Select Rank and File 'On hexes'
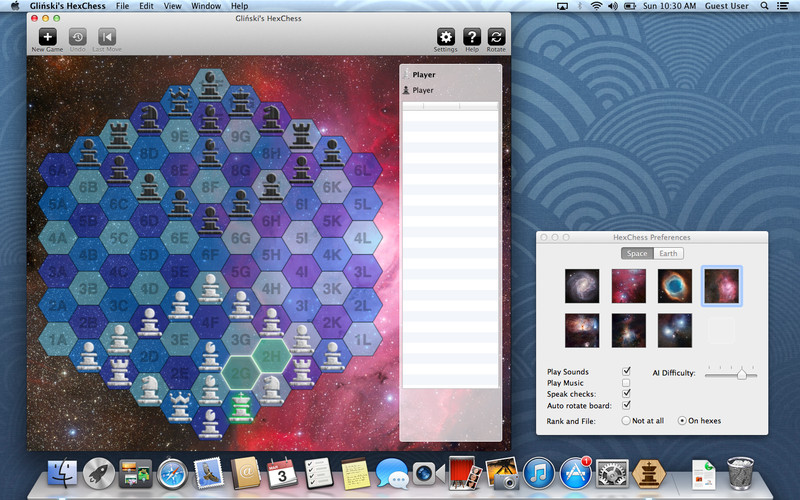 682,421
